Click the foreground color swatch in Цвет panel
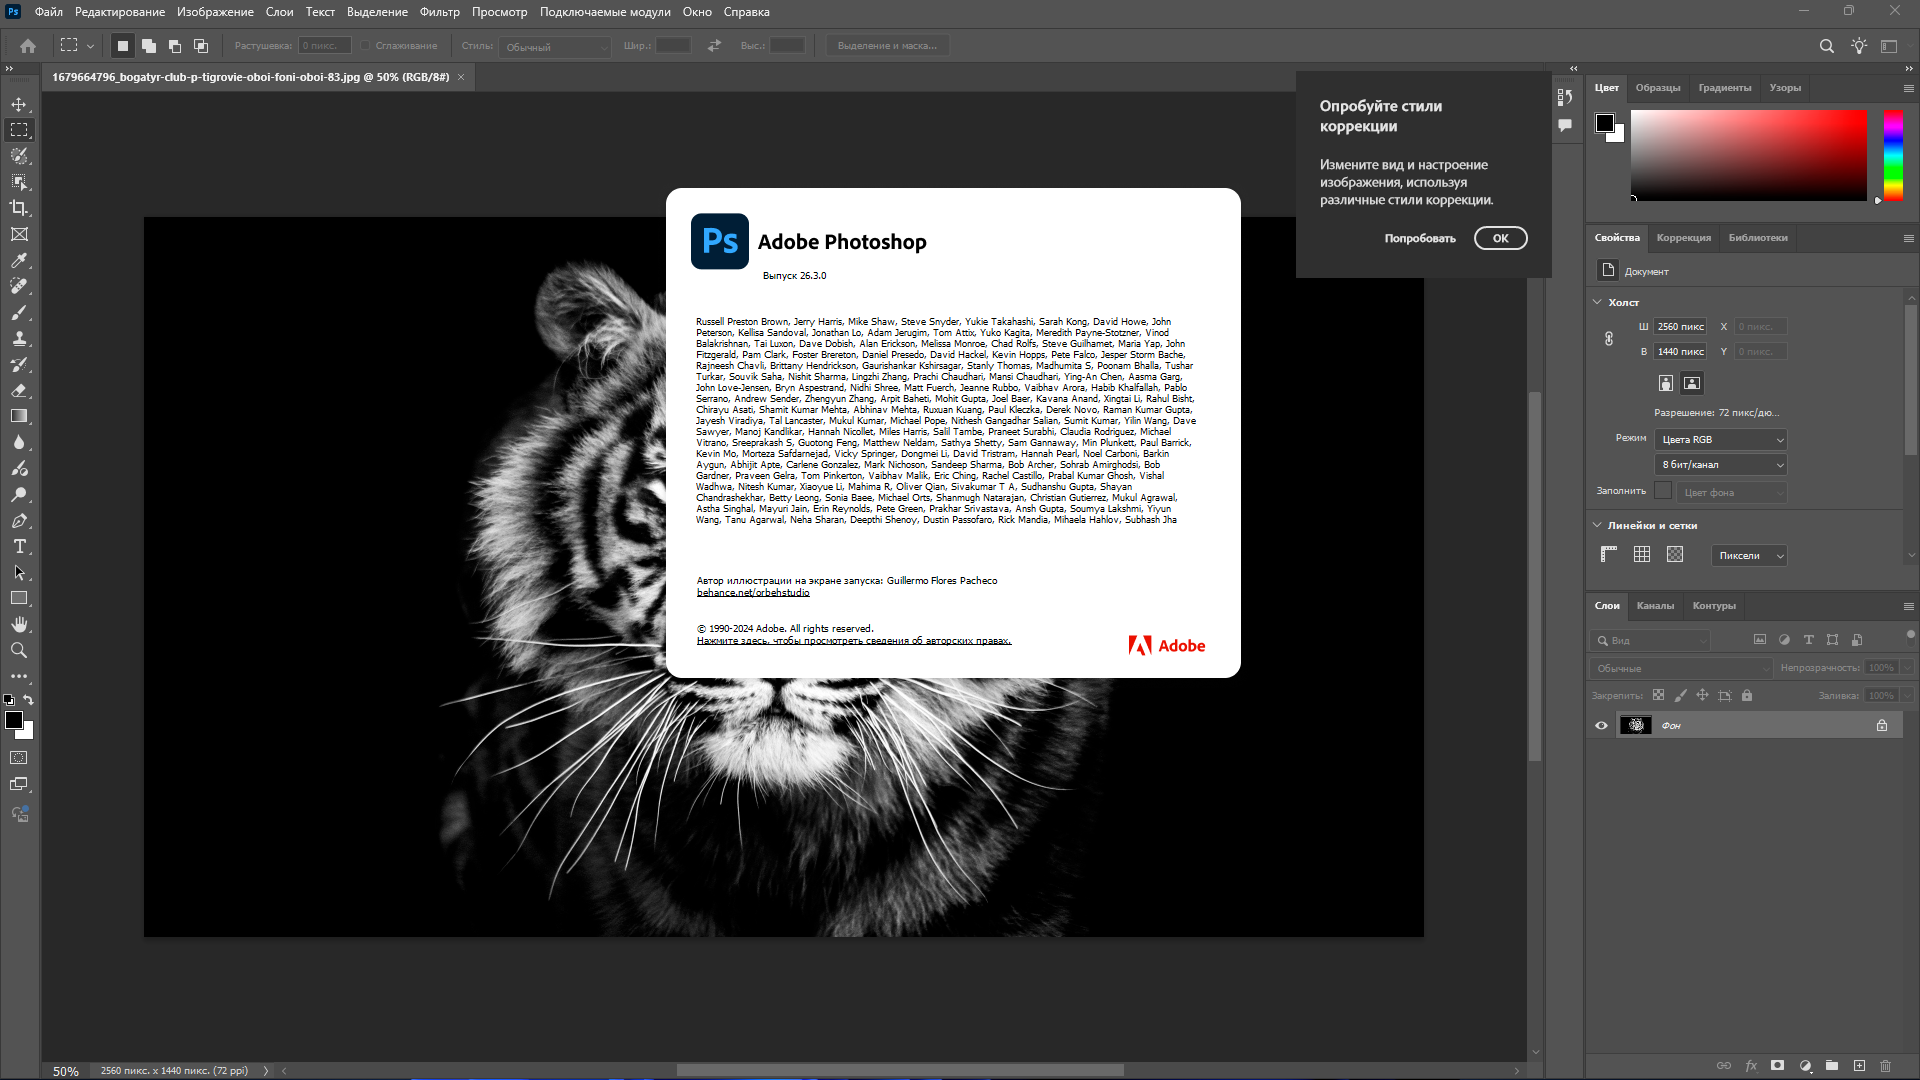Image resolution: width=1920 pixels, height=1080 pixels. (x=1605, y=123)
